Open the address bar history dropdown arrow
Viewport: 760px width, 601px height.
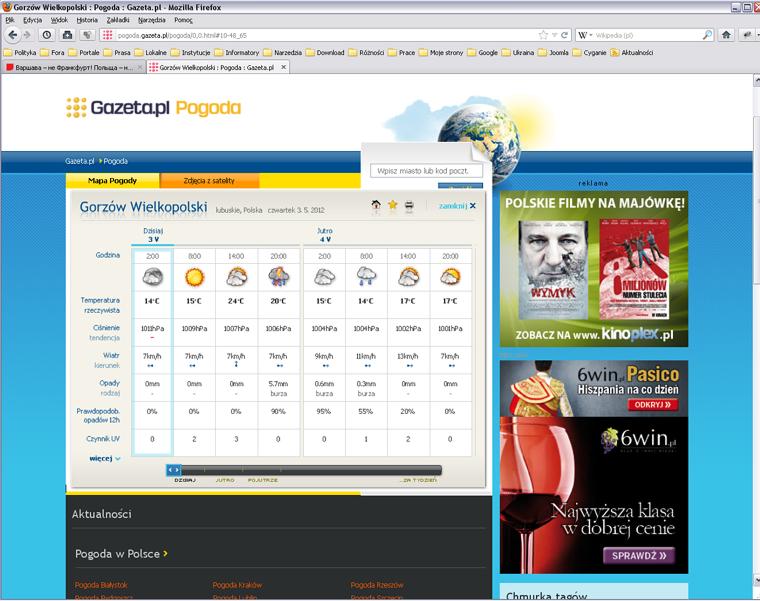[554, 35]
